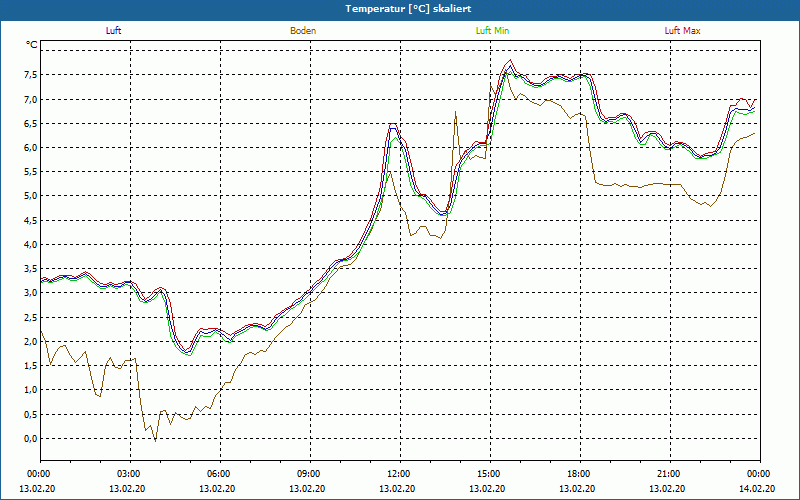Screen dimensions: 800x500
Task: Click the 18:00 time axis label
Action: [x=577, y=474]
